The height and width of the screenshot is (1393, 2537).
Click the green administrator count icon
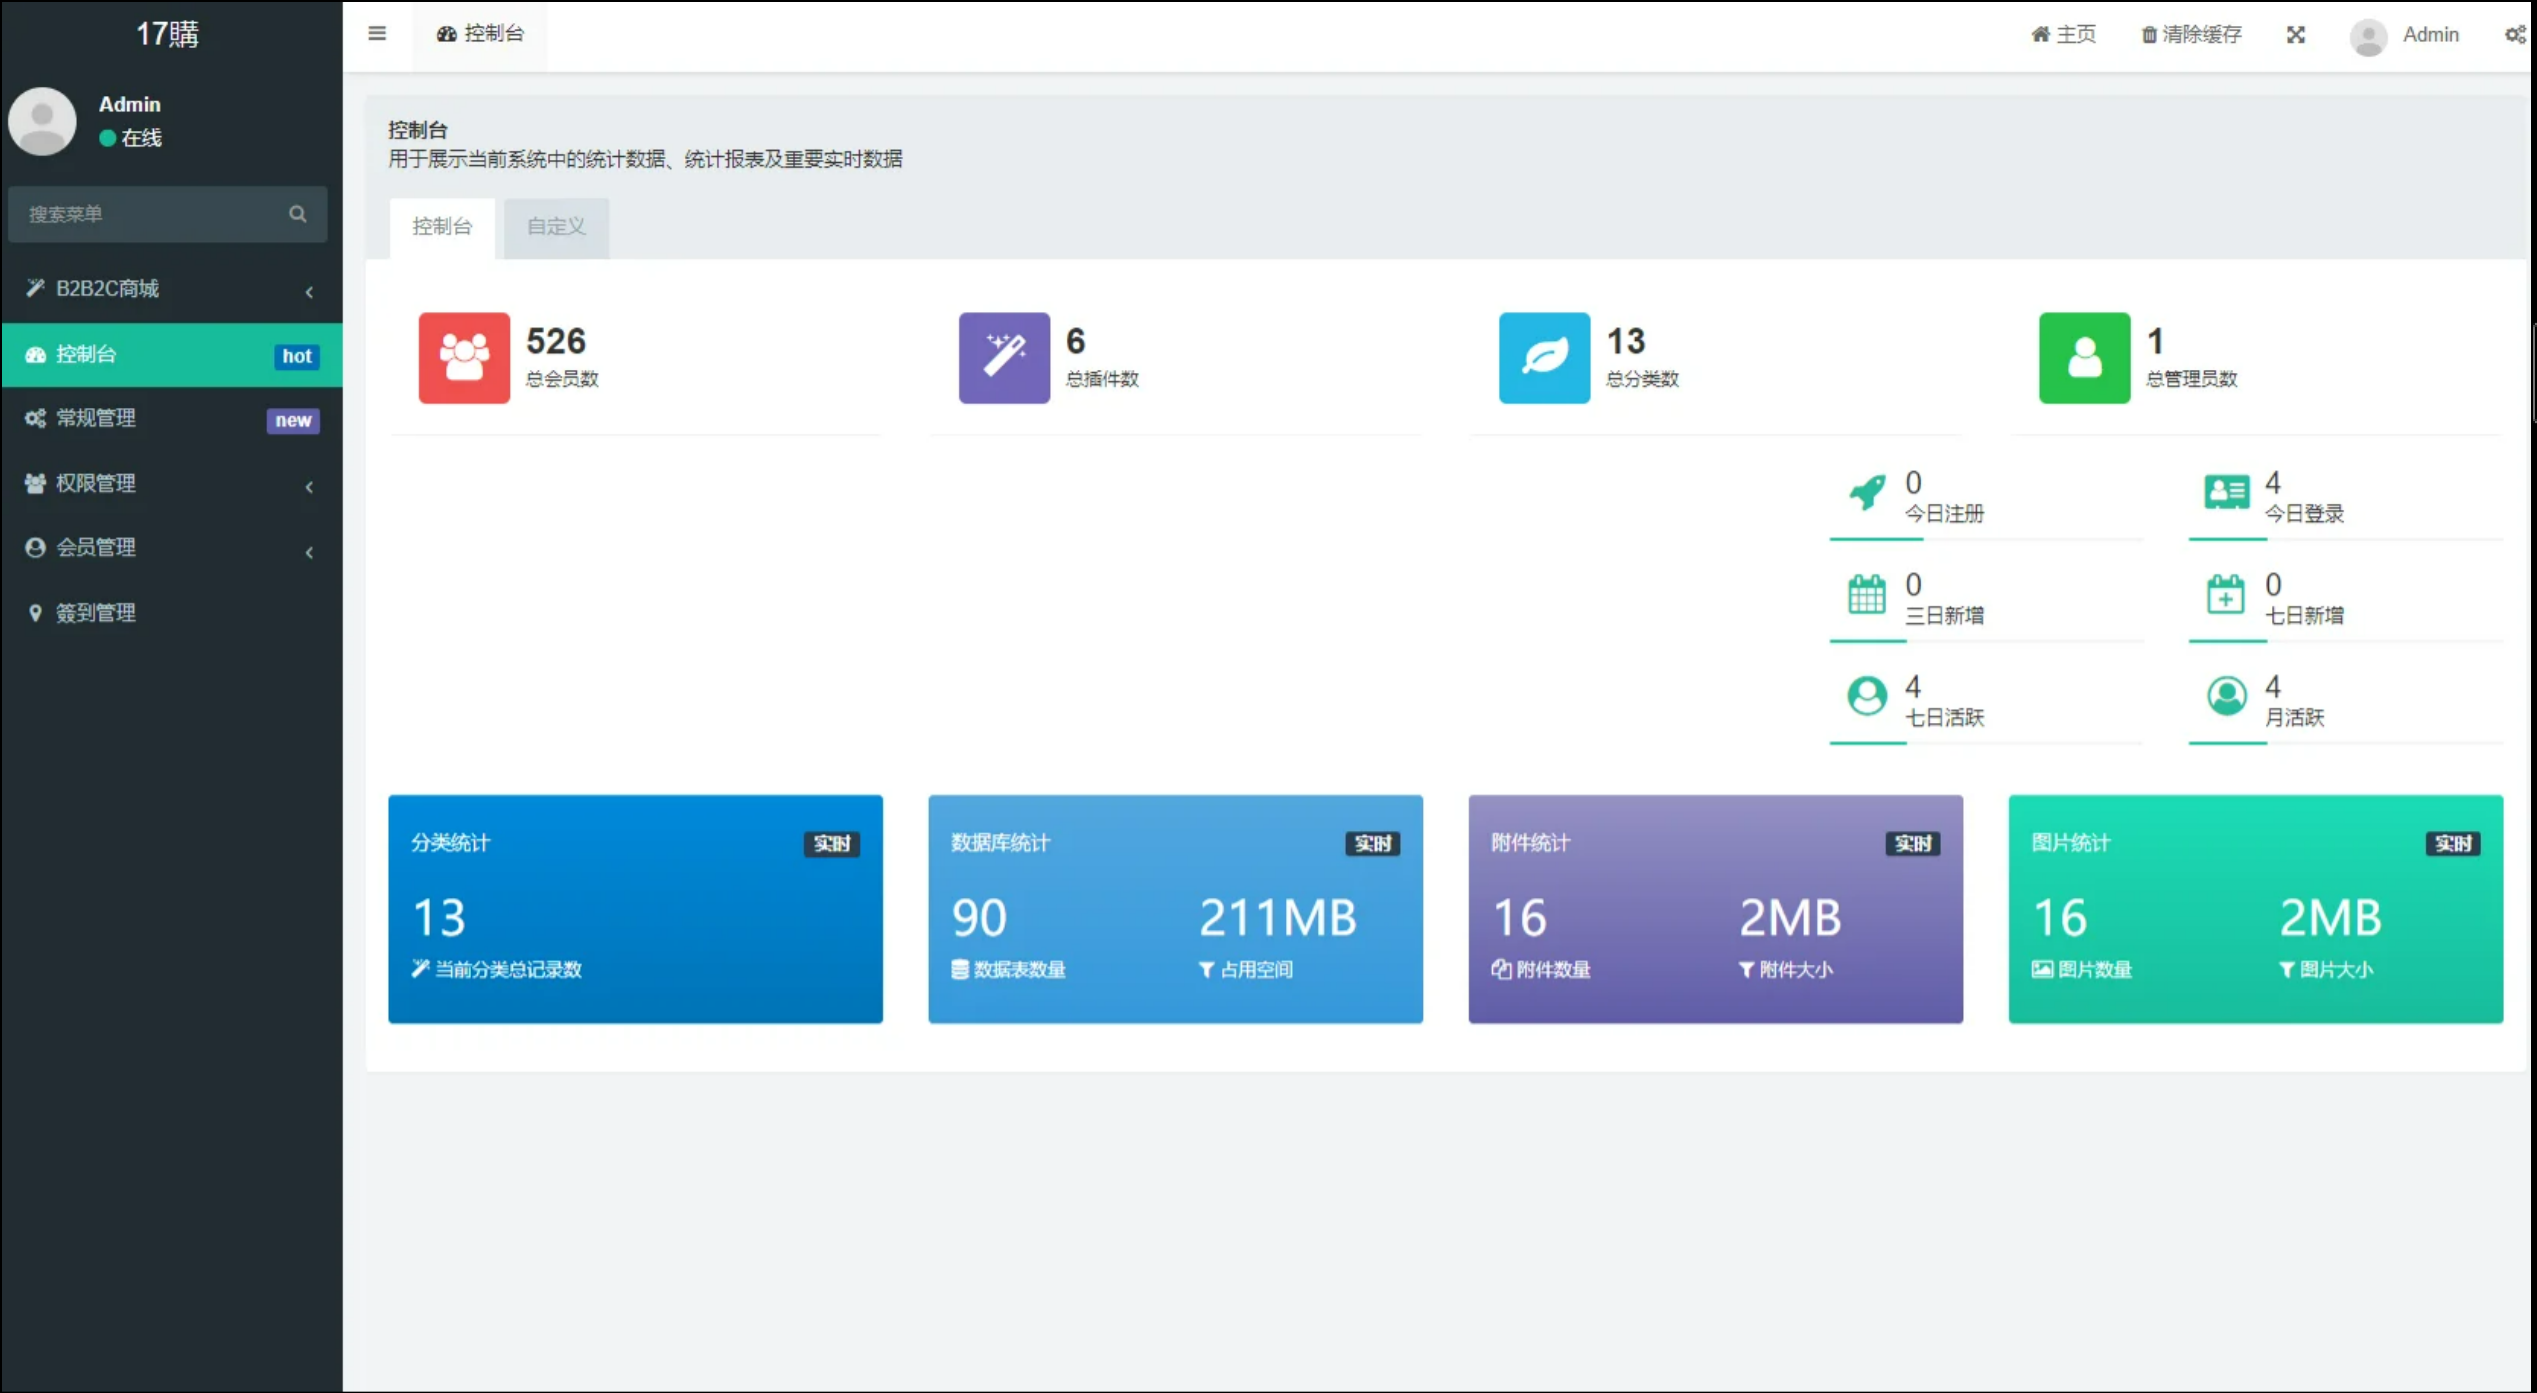pos(2084,358)
